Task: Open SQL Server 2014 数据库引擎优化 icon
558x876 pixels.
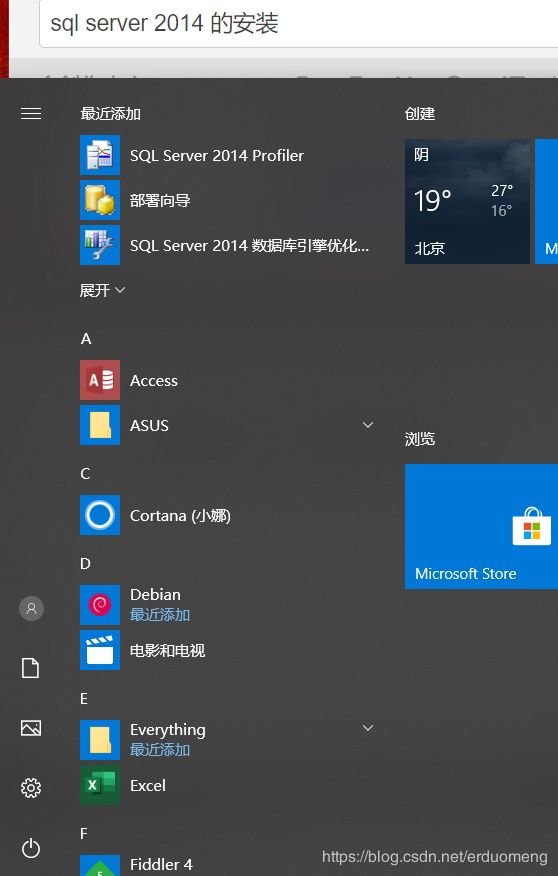Action: click(100, 245)
